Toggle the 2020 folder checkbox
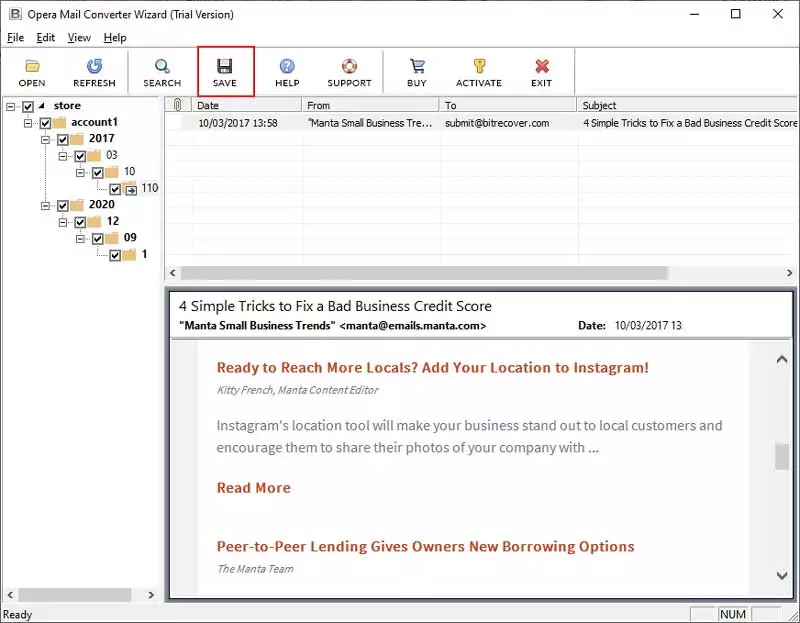This screenshot has height=623, width=800. pos(63,205)
